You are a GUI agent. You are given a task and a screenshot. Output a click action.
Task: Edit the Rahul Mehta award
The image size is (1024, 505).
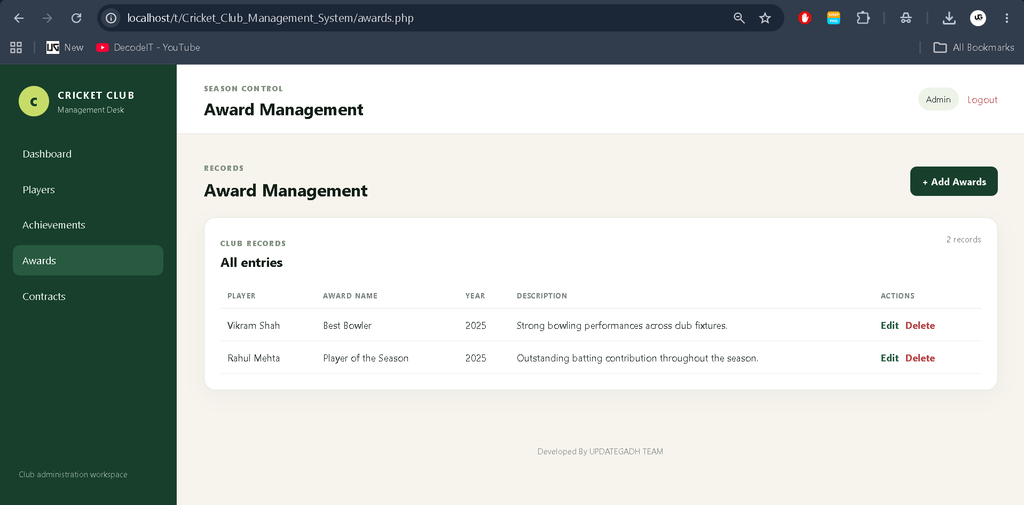889,358
